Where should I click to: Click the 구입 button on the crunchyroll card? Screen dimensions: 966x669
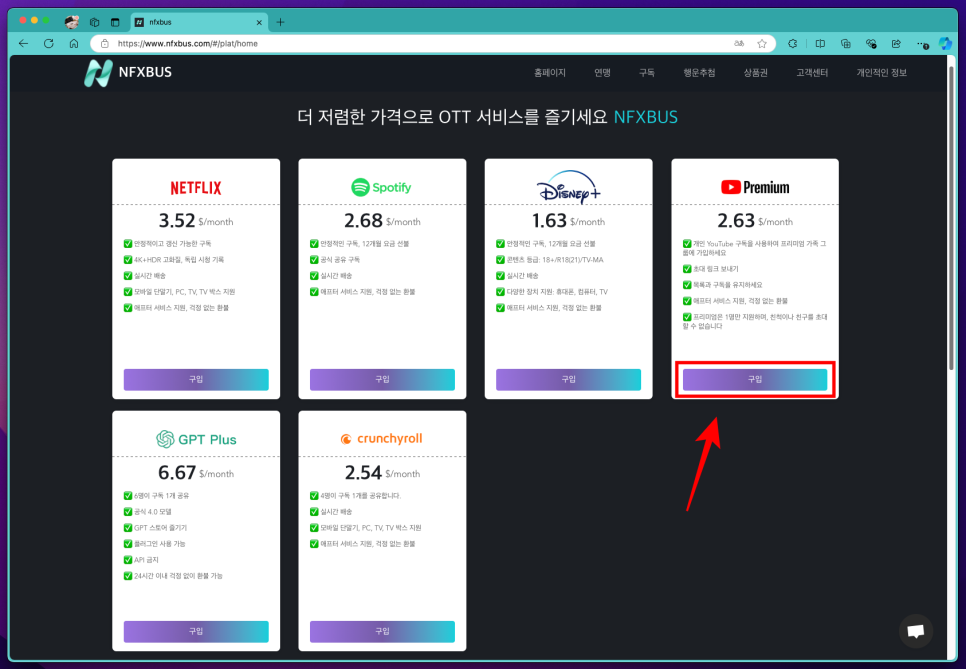[x=382, y=631]
